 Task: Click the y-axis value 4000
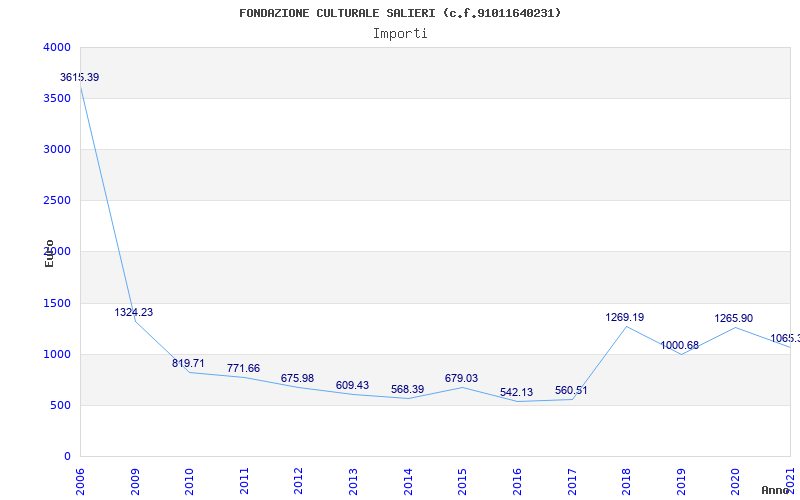coord(57,47)
